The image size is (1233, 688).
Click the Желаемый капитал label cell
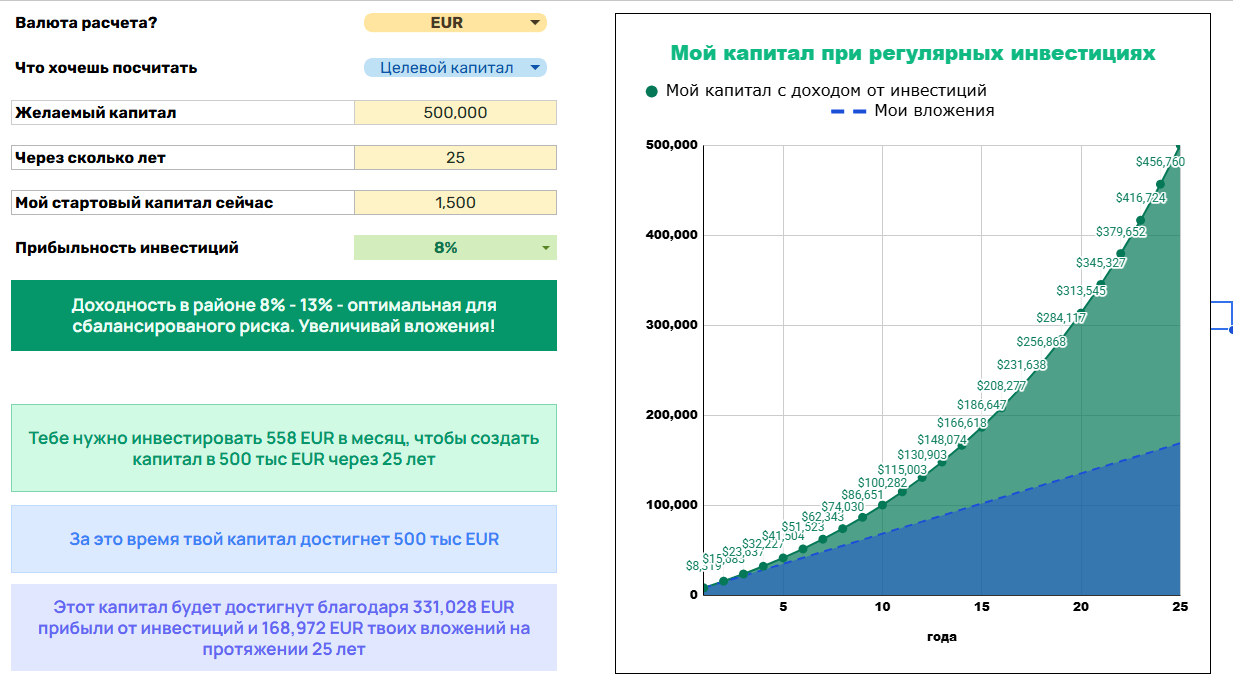pos(183,113)
